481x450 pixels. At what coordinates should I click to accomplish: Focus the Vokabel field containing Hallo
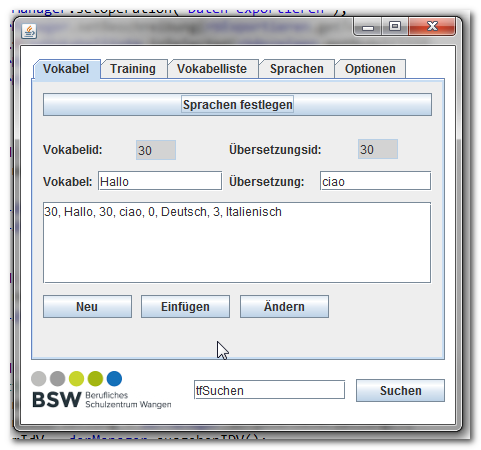coord(160,181)
